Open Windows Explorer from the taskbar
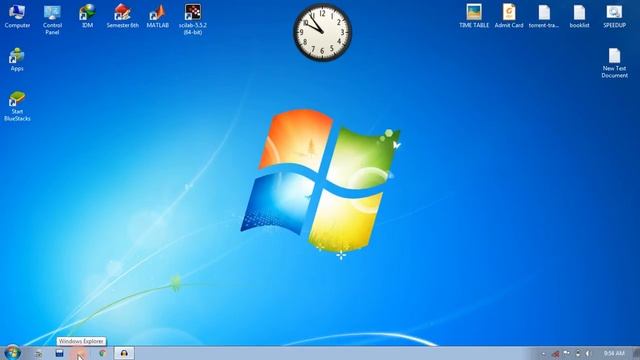Screen dimensions: 640x360 click(81, 353)
